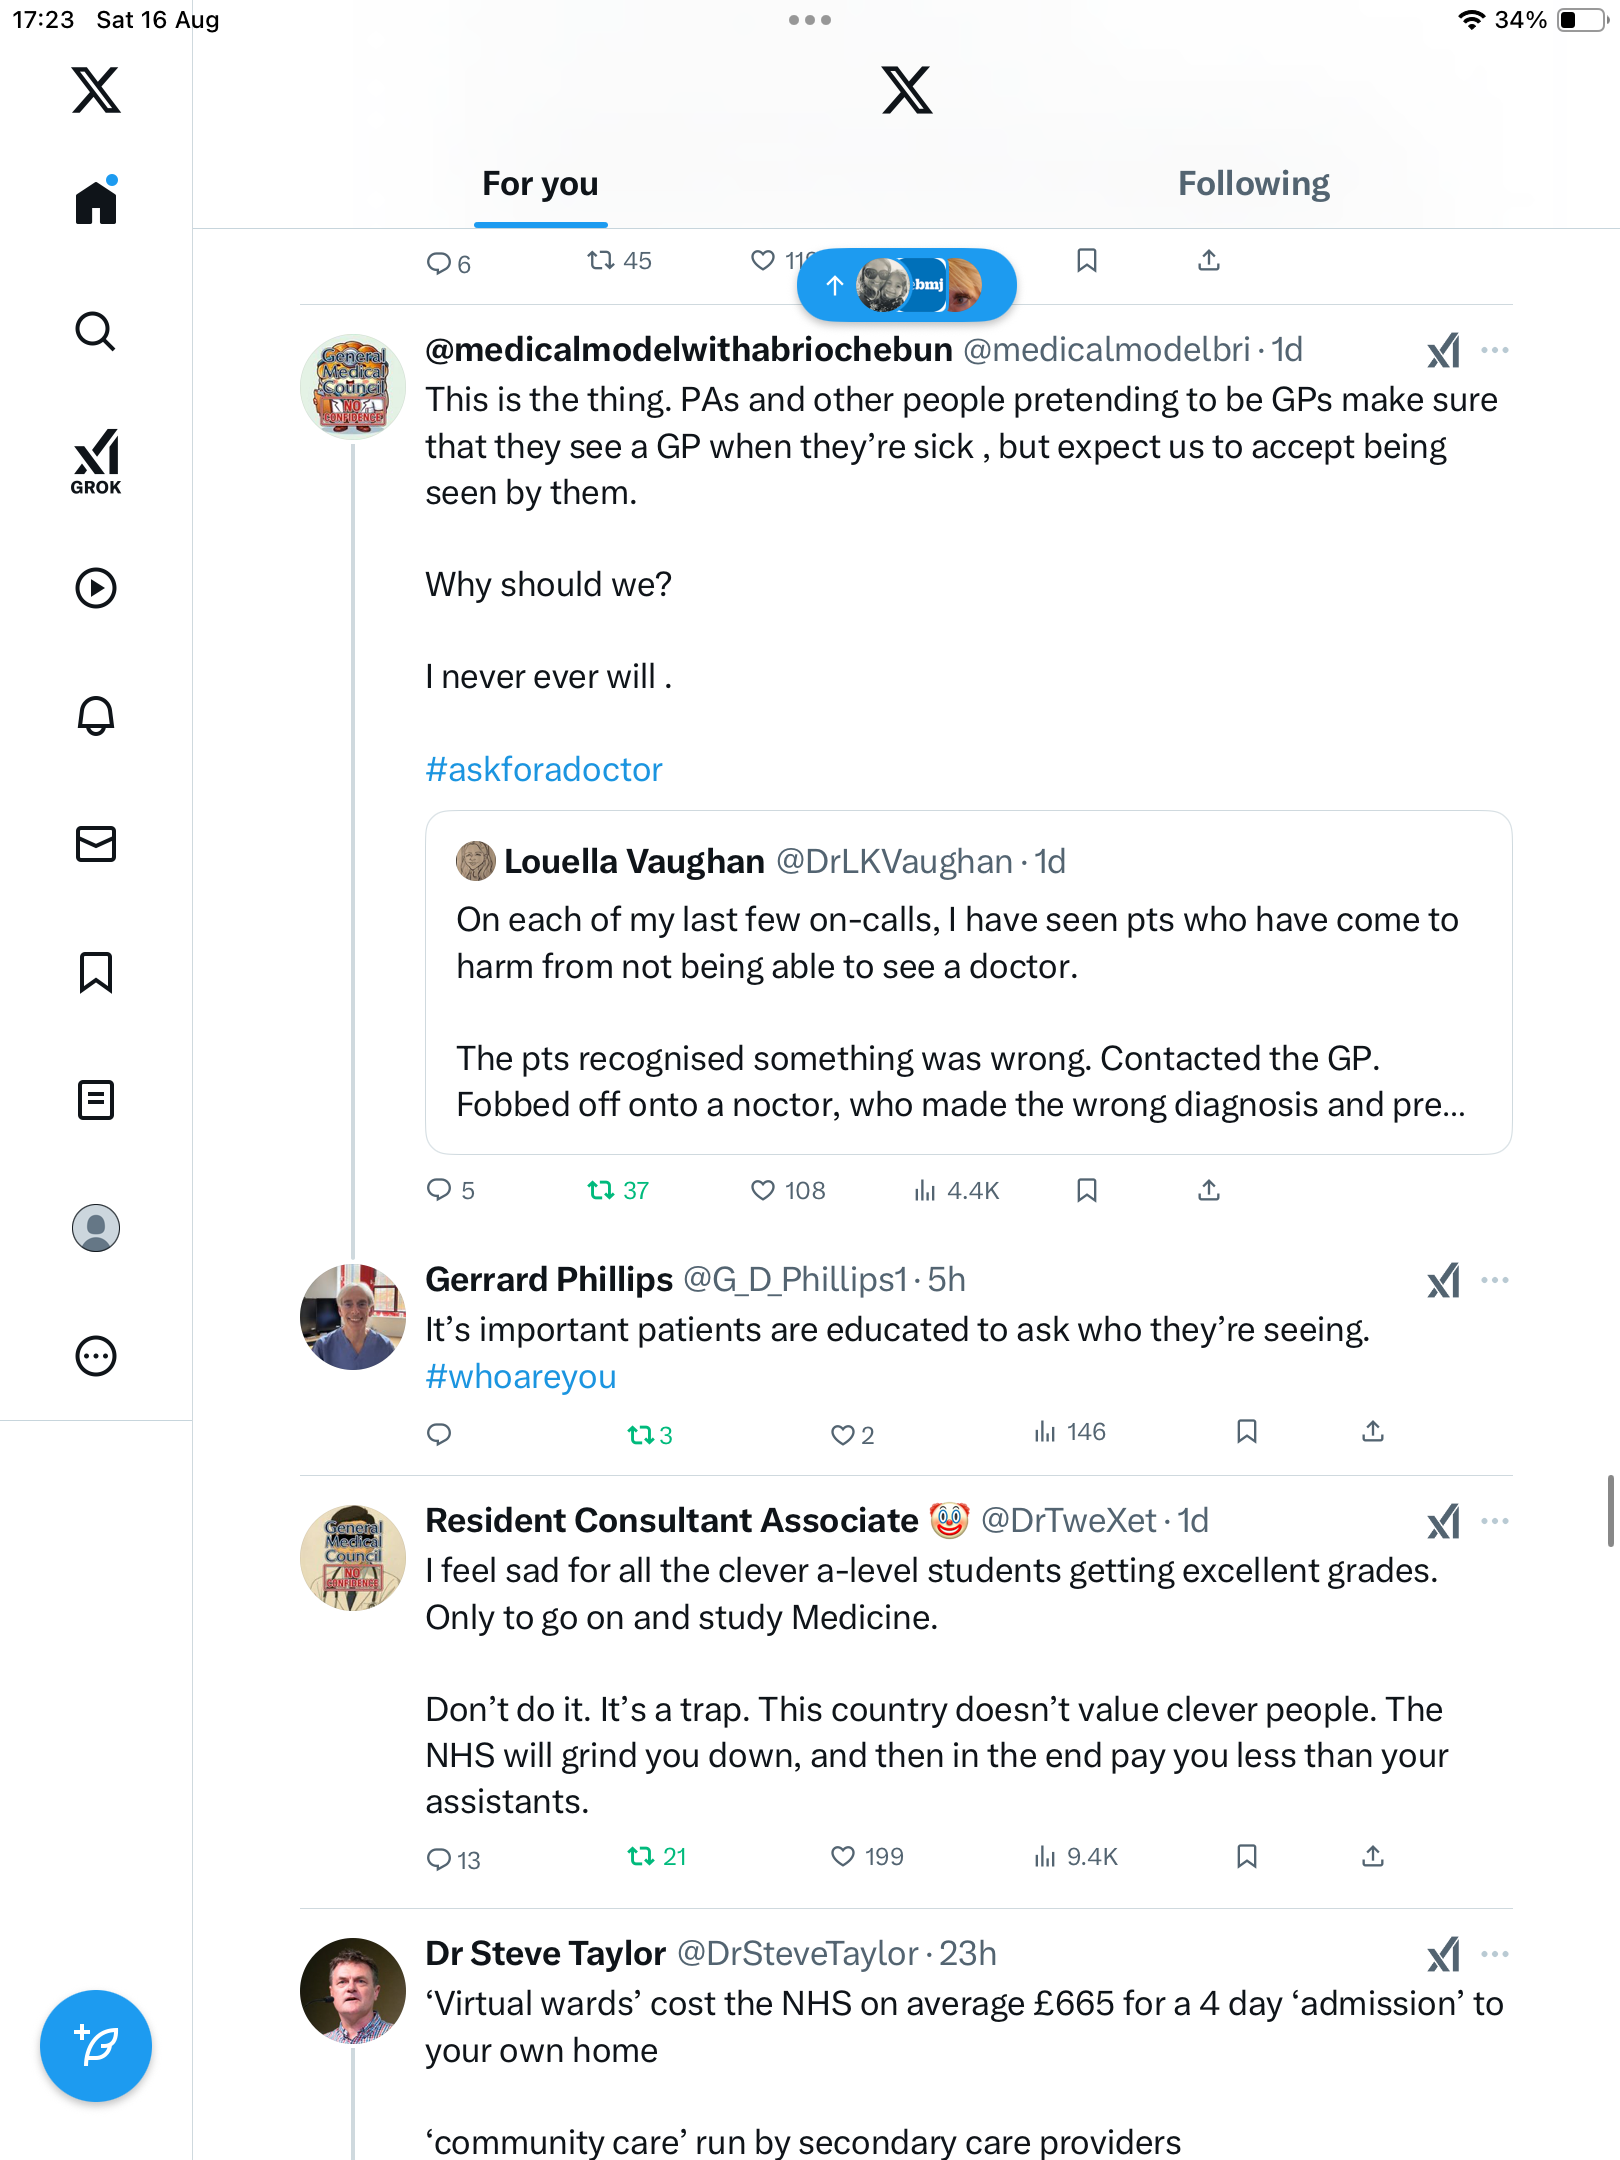Open the three-dot menu on medicalmodelwithabriochebun's post
The image size is (1620, 2160).
(x=1495, y=350)
